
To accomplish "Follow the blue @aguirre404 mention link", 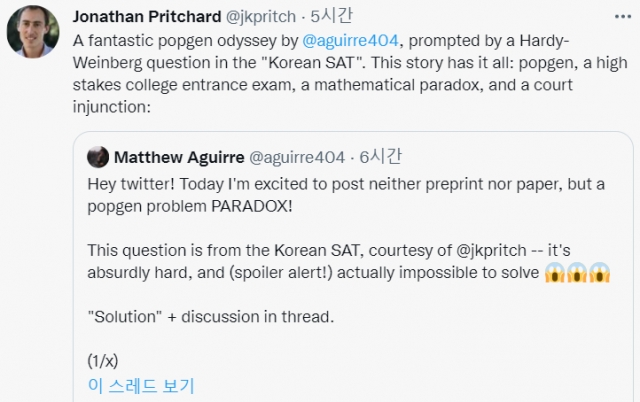I will pos(350,40).
